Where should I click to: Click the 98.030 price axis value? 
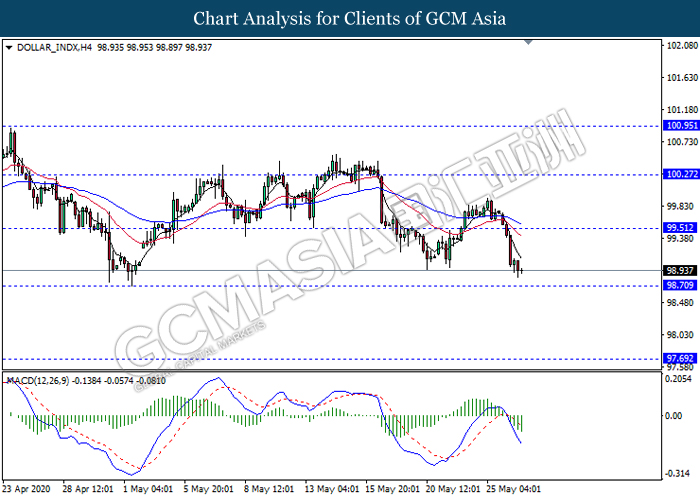click(x=680, y=335)
